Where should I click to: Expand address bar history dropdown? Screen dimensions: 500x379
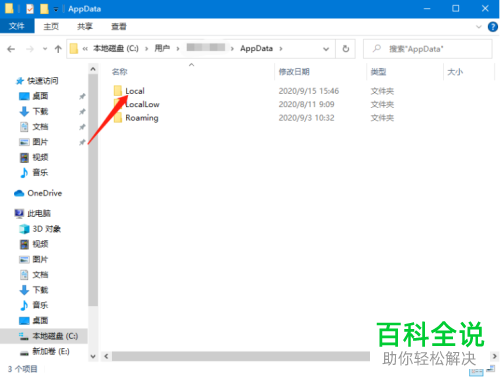click(326, 49)
